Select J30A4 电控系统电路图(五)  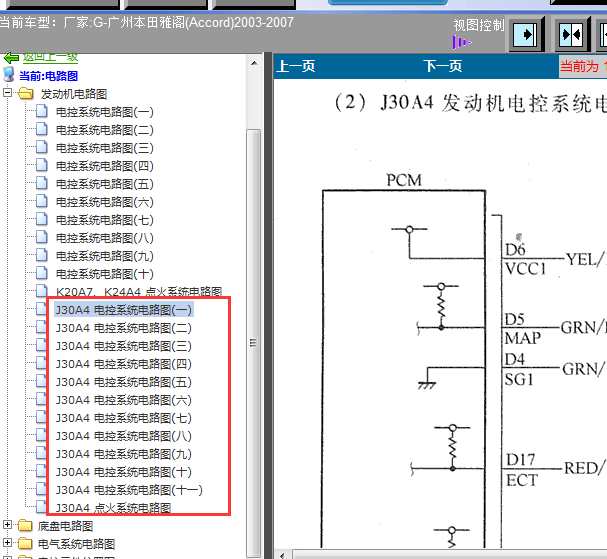pos(123,382)
